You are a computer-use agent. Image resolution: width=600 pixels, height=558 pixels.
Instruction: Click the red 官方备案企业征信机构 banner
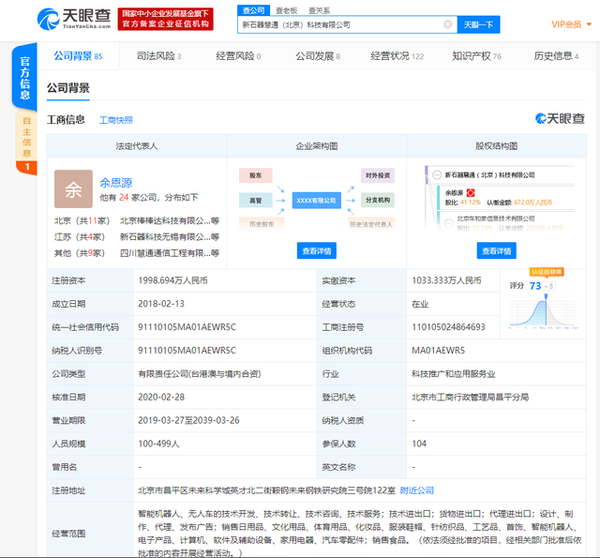165,19
